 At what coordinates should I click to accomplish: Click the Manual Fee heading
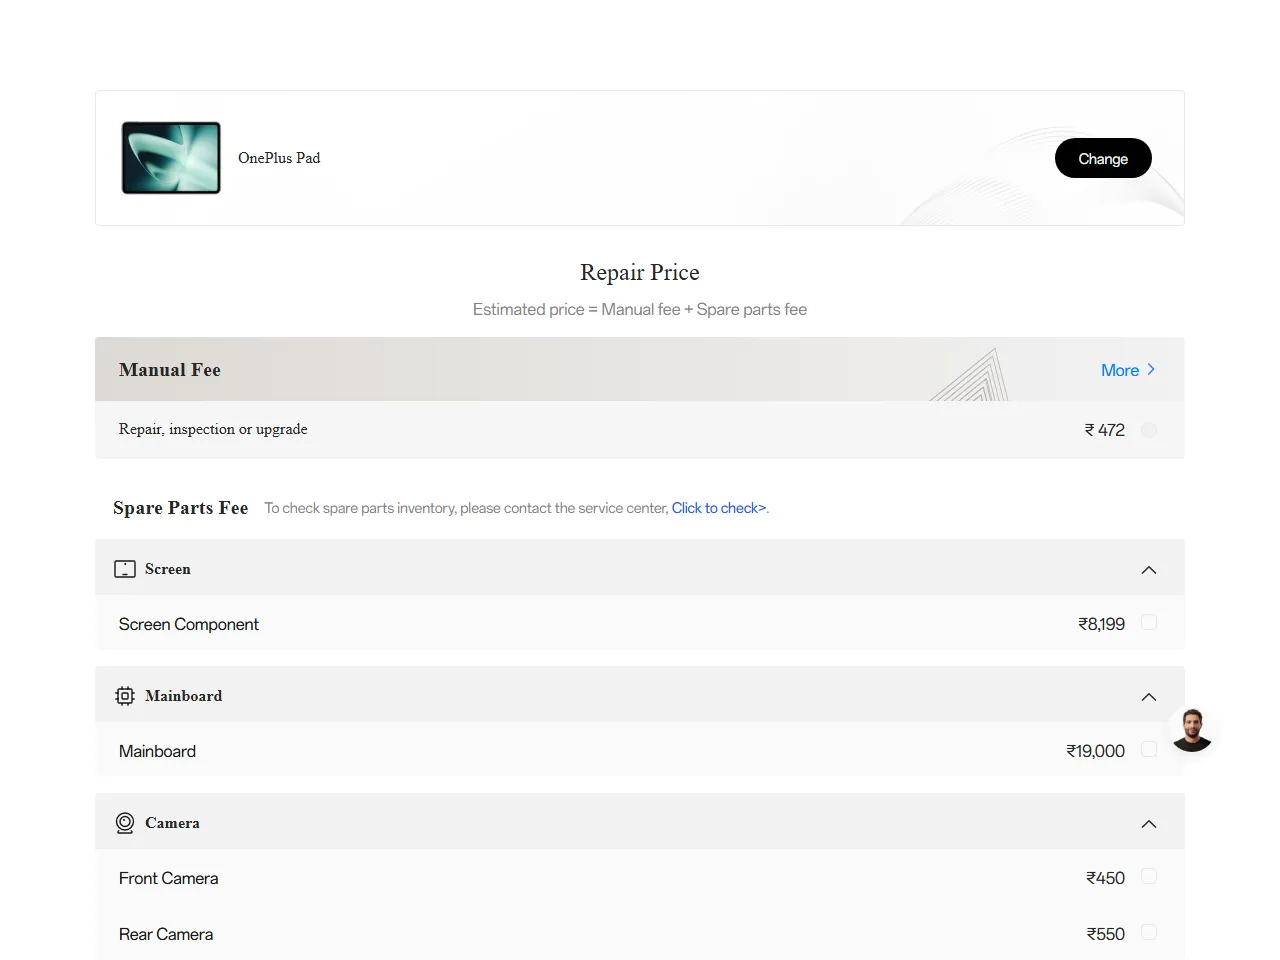tap(170, 370)
